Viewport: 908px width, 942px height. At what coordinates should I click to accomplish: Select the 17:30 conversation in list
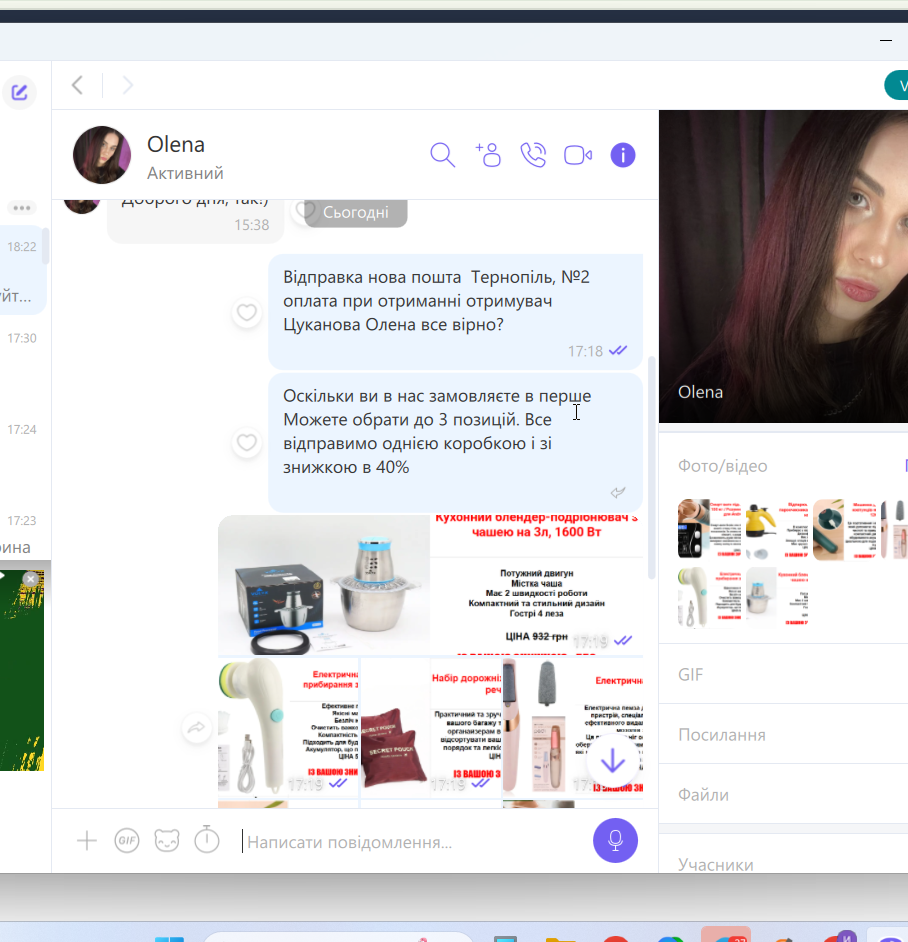coord(22,360)
